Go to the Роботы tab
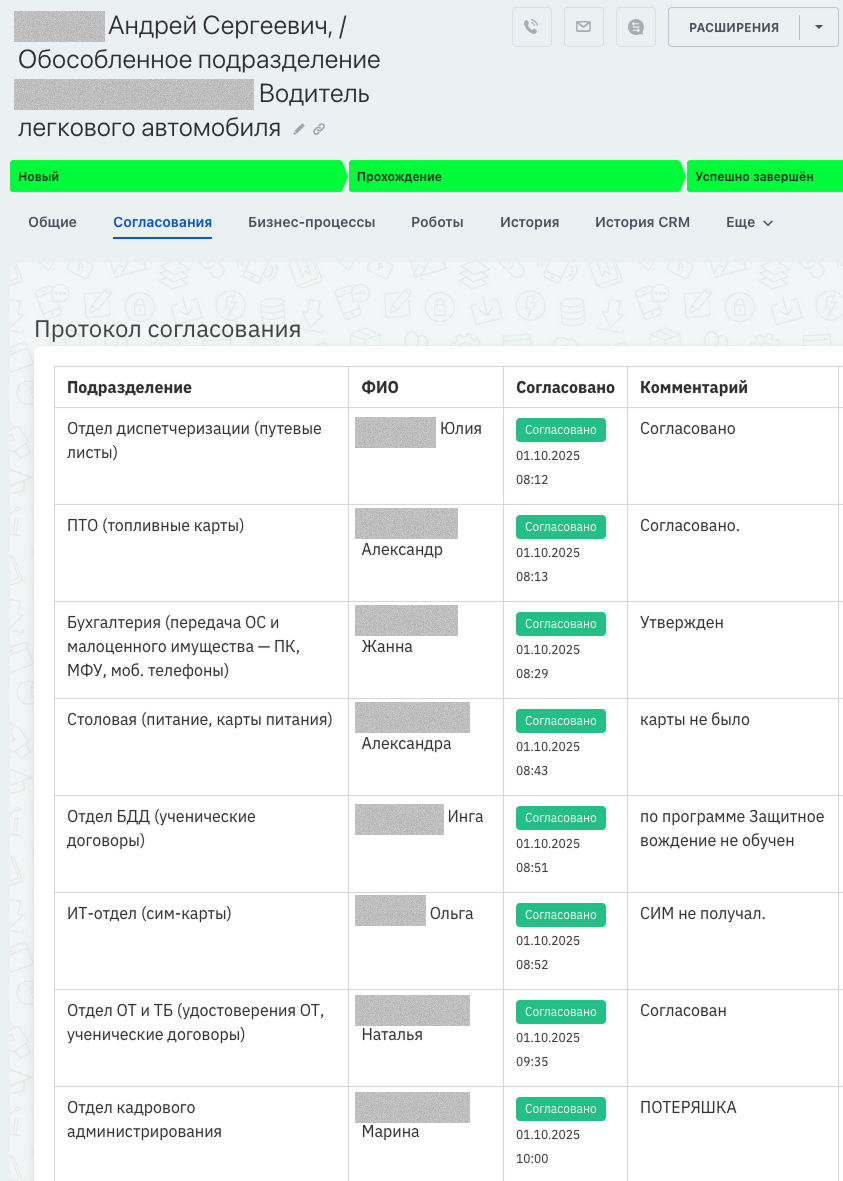843x1181 pixels. pyautogui.click(x=437, y=222)
